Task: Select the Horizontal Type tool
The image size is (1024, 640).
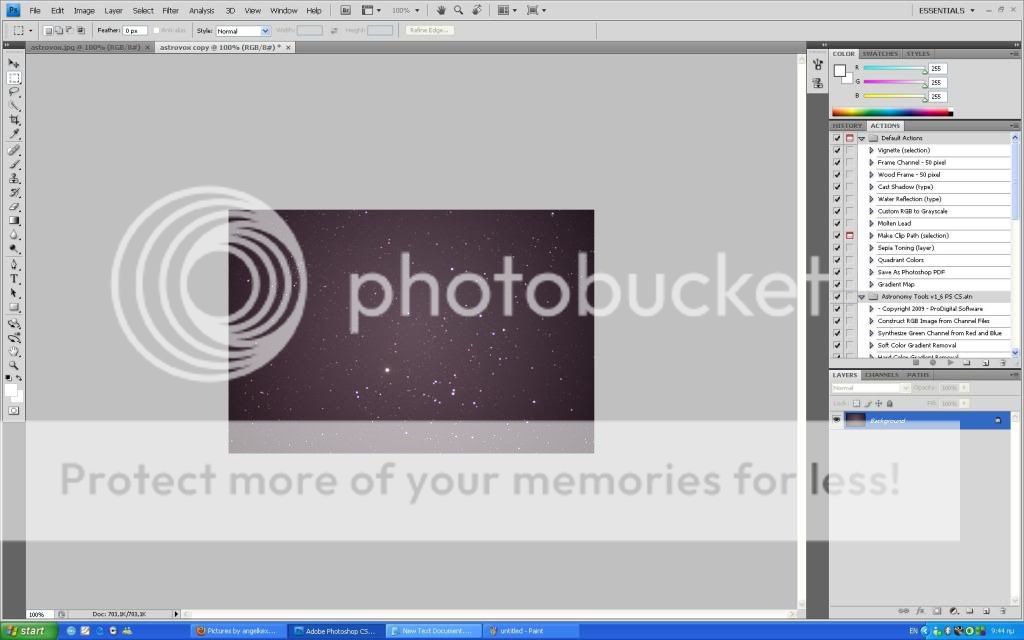Action: click(14, 279)
